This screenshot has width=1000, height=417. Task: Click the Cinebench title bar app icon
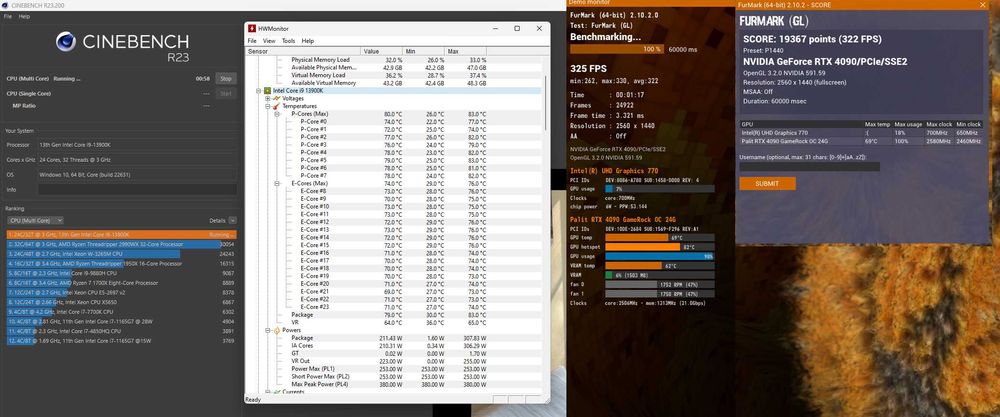[x=4, y=5]
